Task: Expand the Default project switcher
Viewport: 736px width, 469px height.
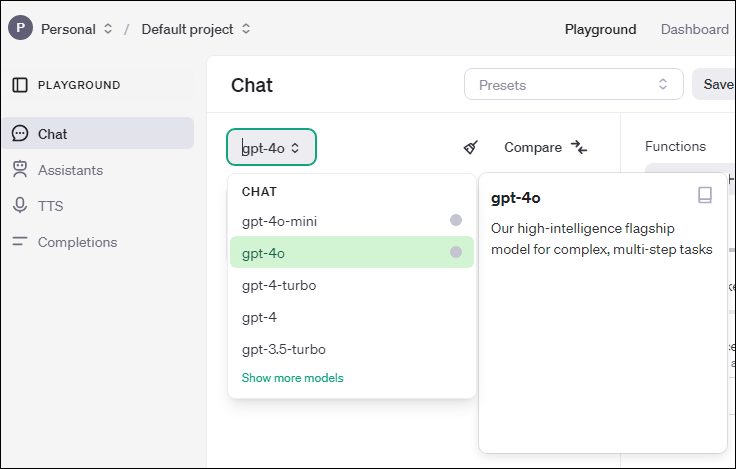Action: pyautogui.click(x=196, y=29)
